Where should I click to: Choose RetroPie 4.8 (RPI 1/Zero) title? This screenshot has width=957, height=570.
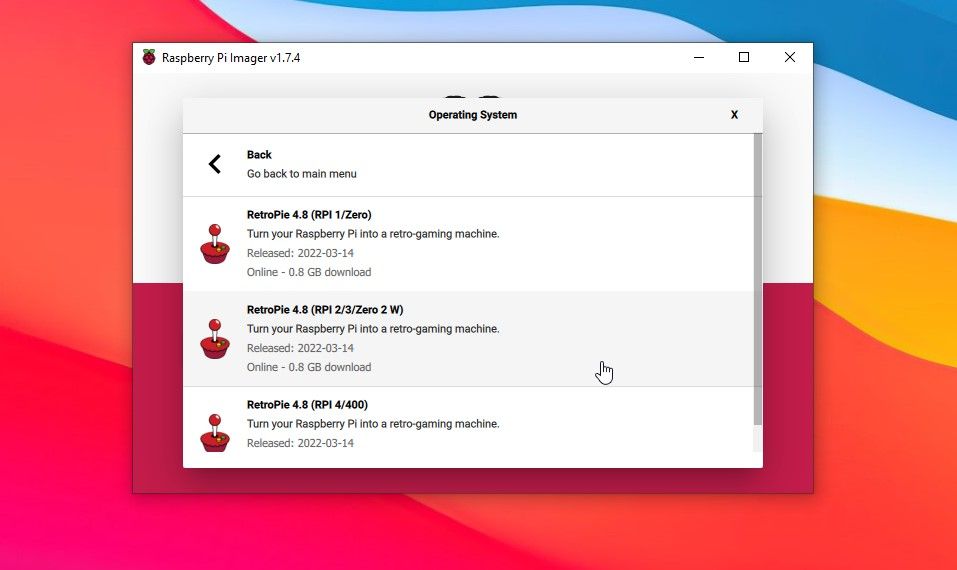point(309,215)
